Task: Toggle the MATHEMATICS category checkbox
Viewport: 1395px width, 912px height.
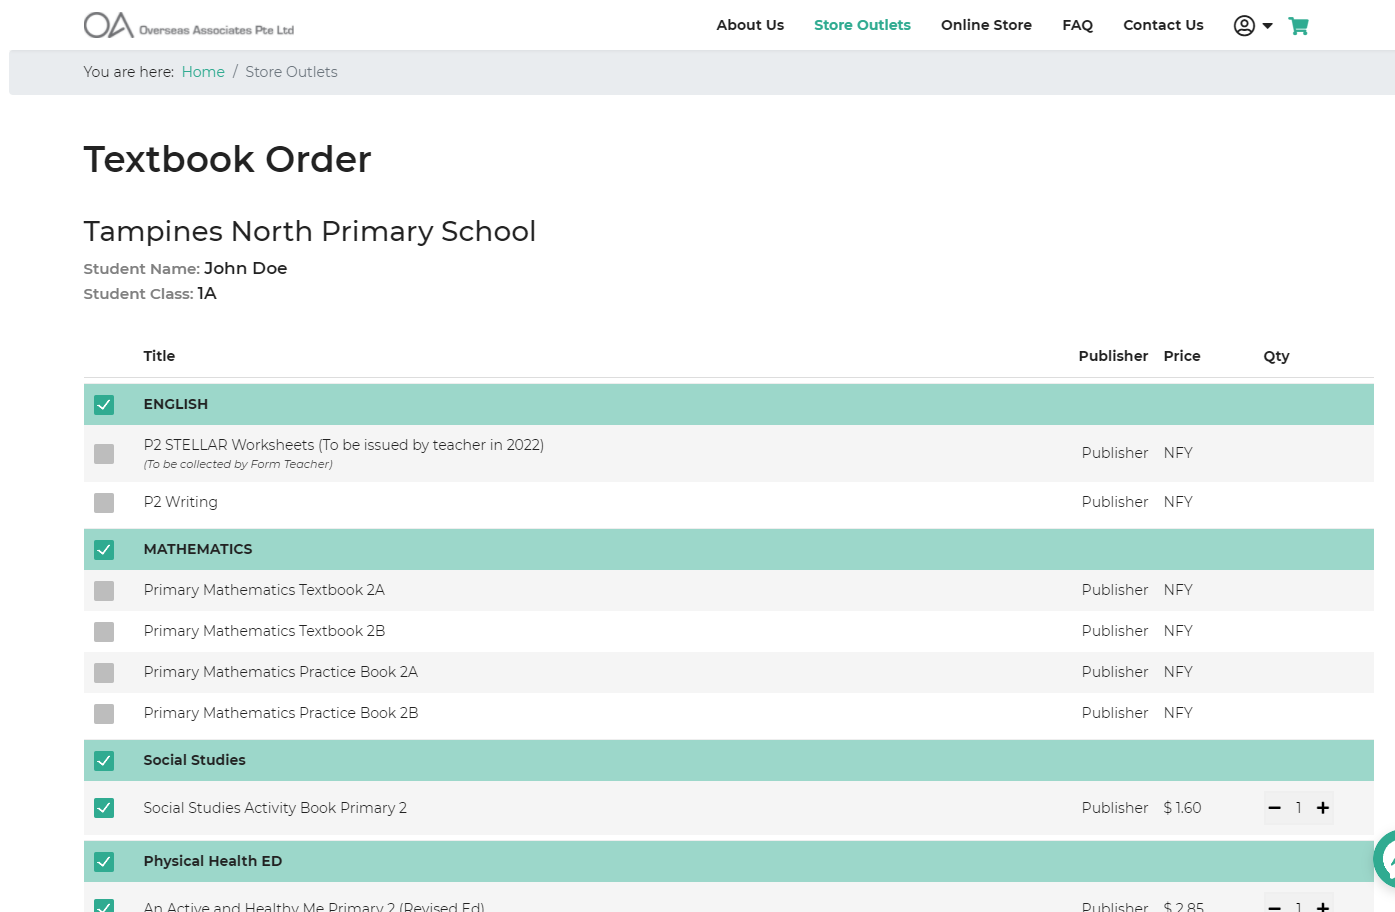Action: [104, 550]
